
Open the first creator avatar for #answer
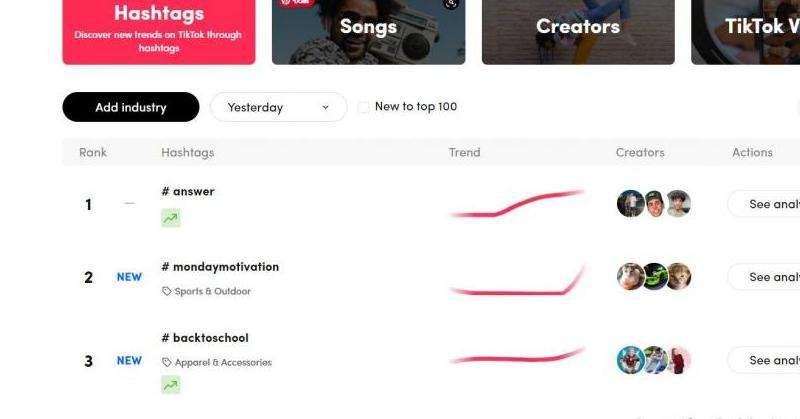pos(630,204)
